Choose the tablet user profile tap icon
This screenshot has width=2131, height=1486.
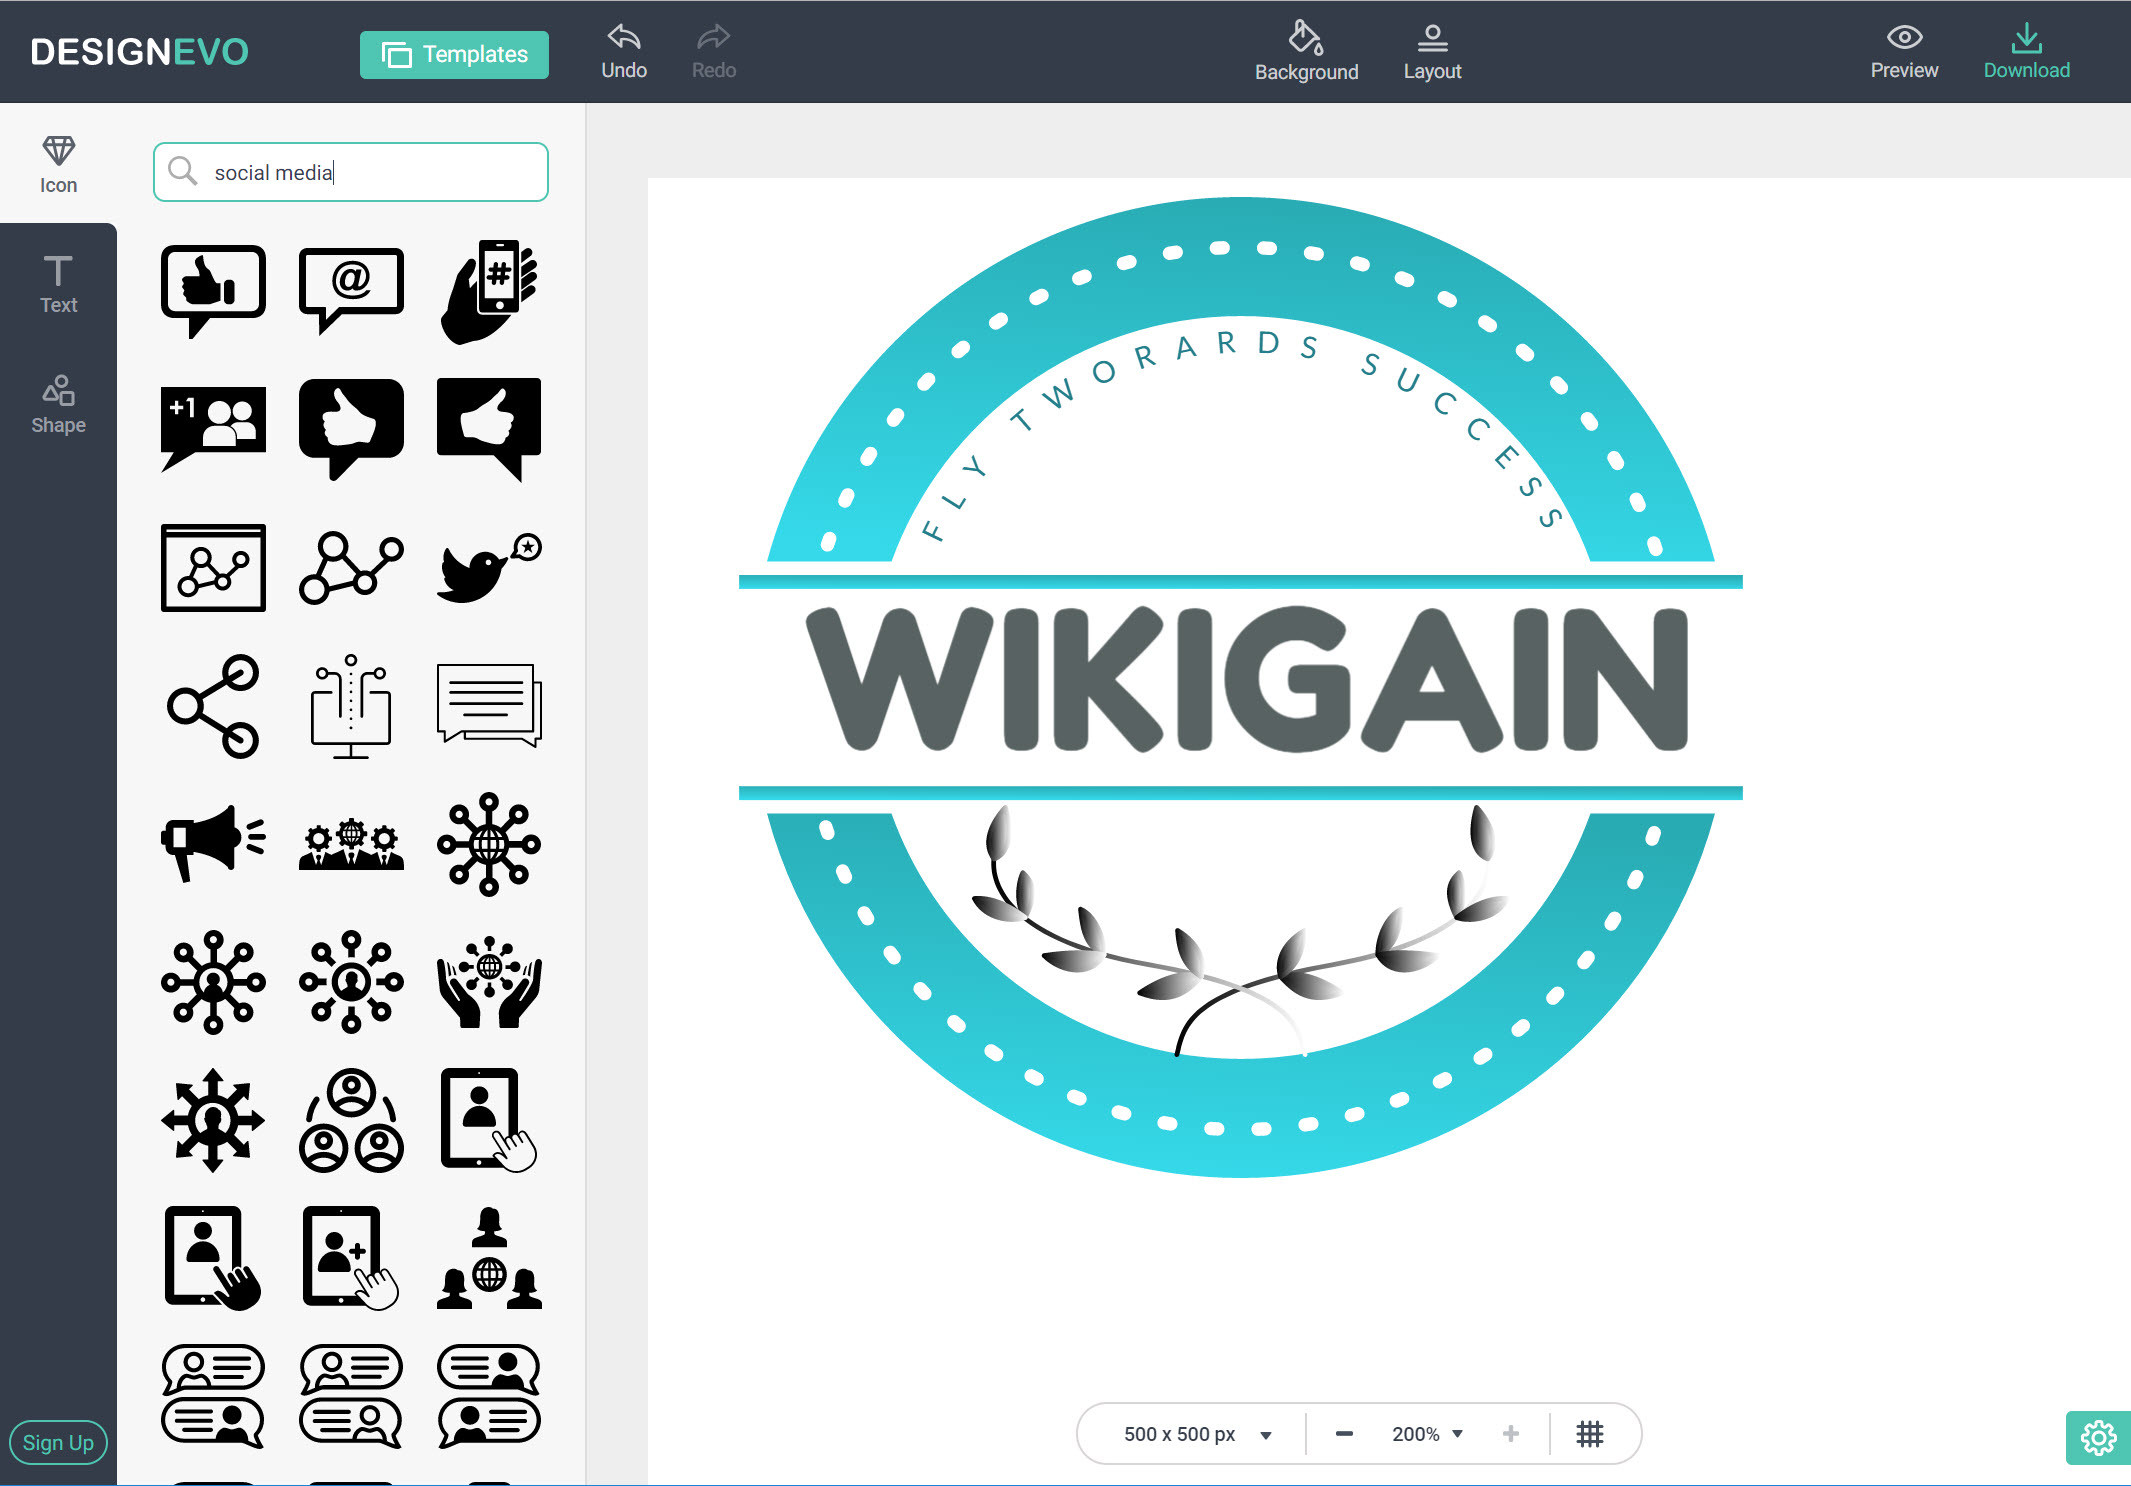489,1120
